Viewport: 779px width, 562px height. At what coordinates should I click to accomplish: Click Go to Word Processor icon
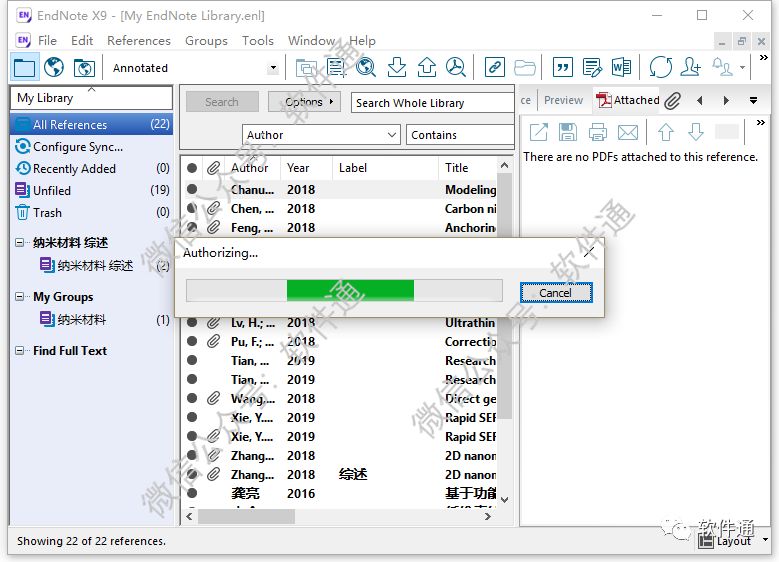pos(622,68)
